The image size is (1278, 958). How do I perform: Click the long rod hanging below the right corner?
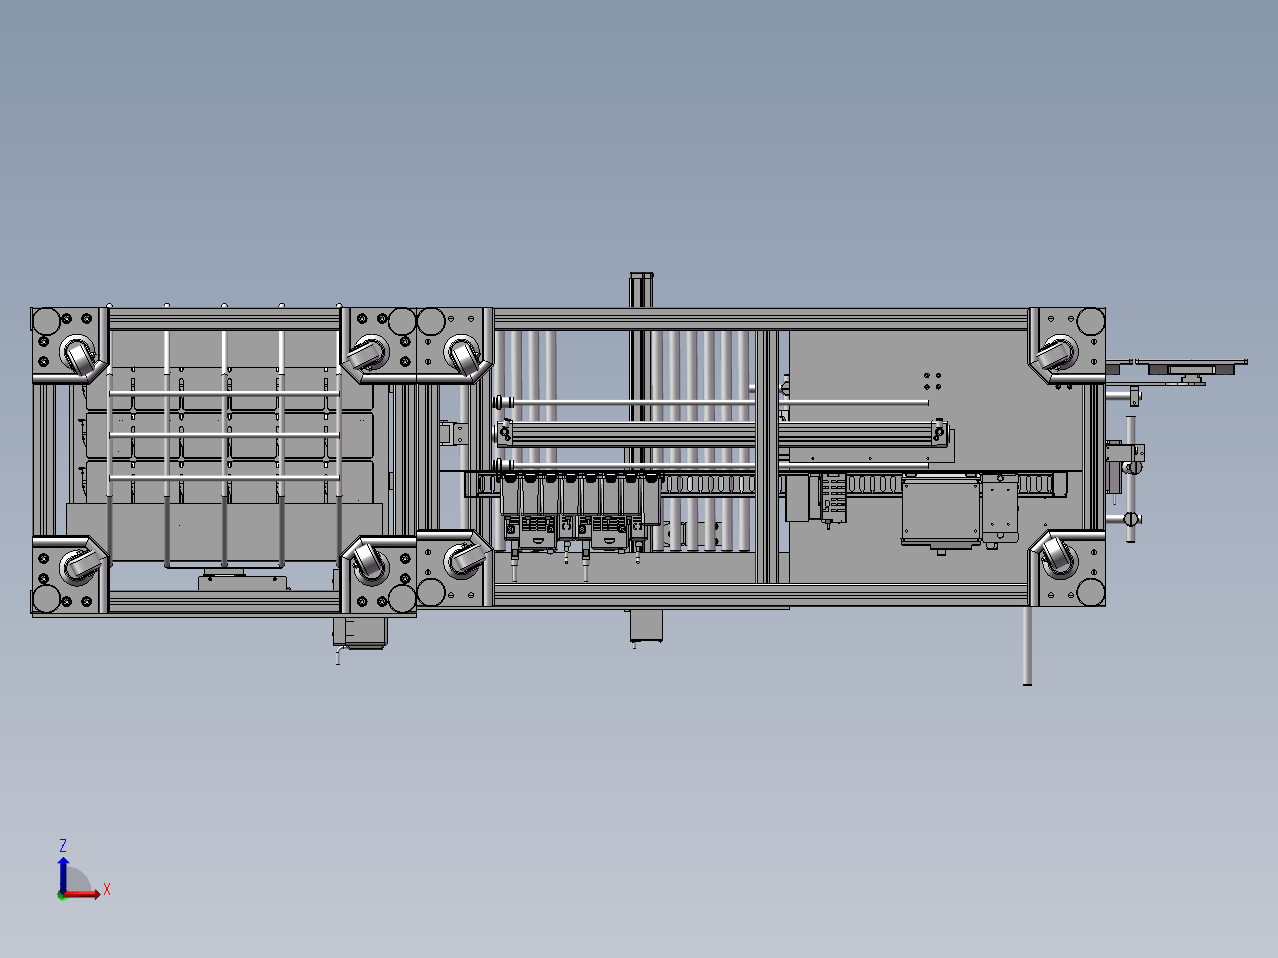tap(1027, 645)
